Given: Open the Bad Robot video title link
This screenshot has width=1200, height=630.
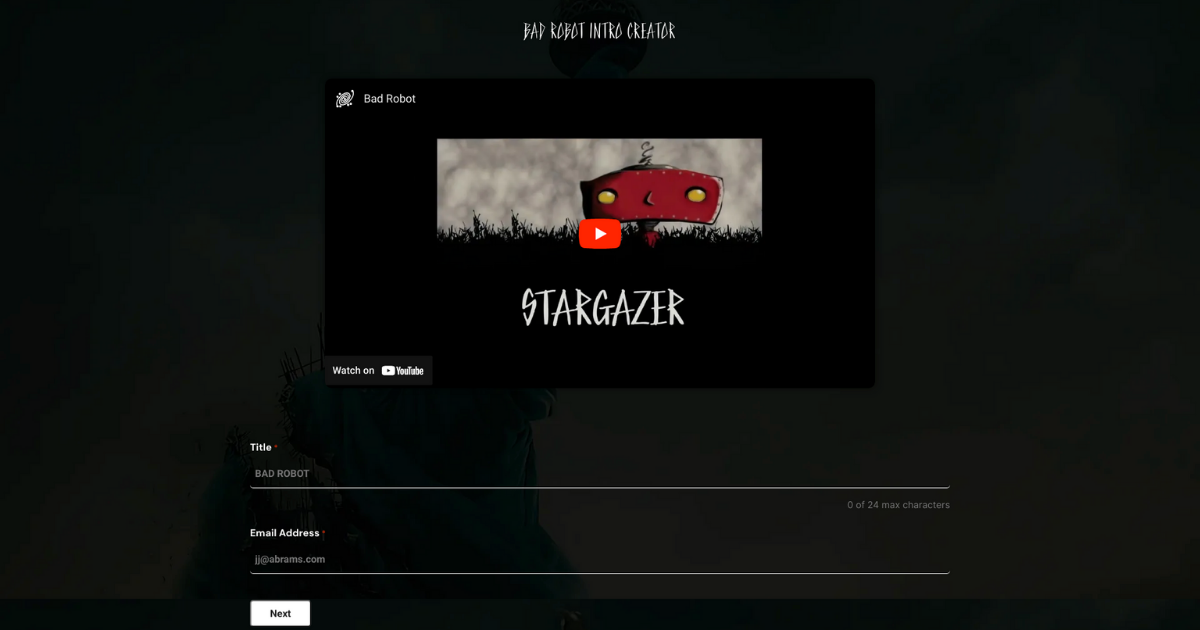Looking at the screenshot, I should pos(390,99).
